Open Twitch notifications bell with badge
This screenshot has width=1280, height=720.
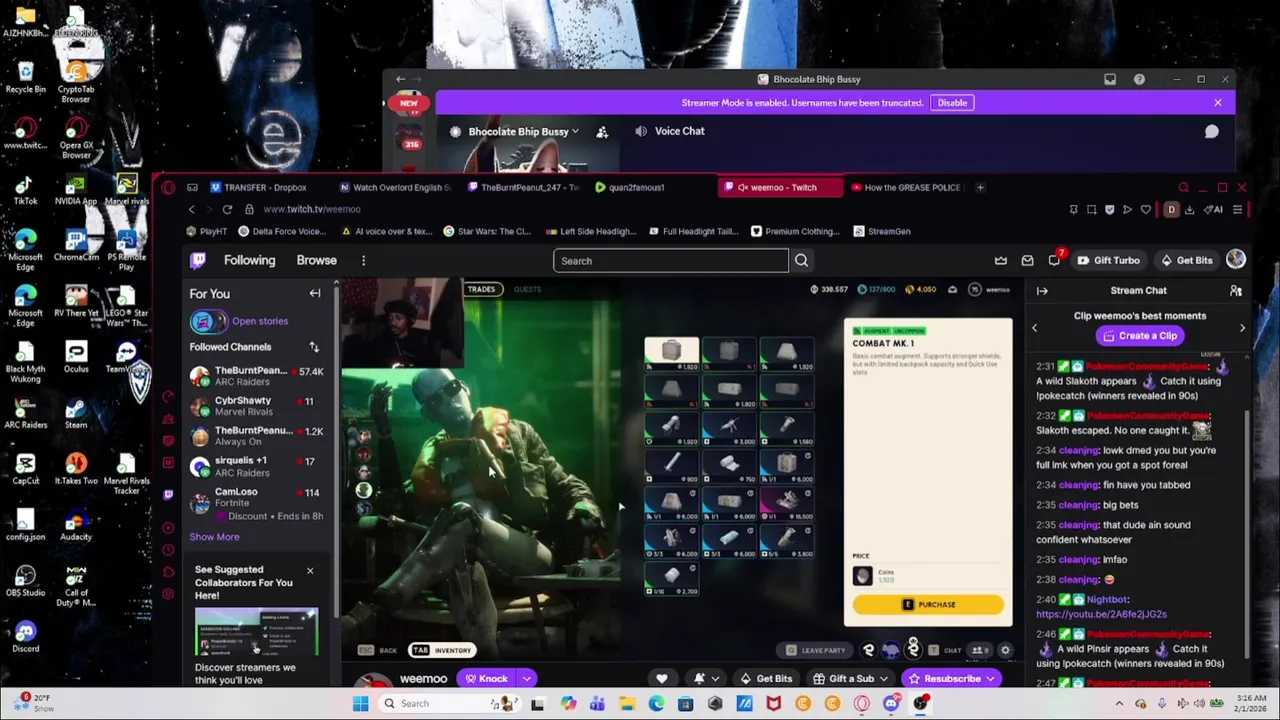pyautogui.click(x=1054, y=260)
